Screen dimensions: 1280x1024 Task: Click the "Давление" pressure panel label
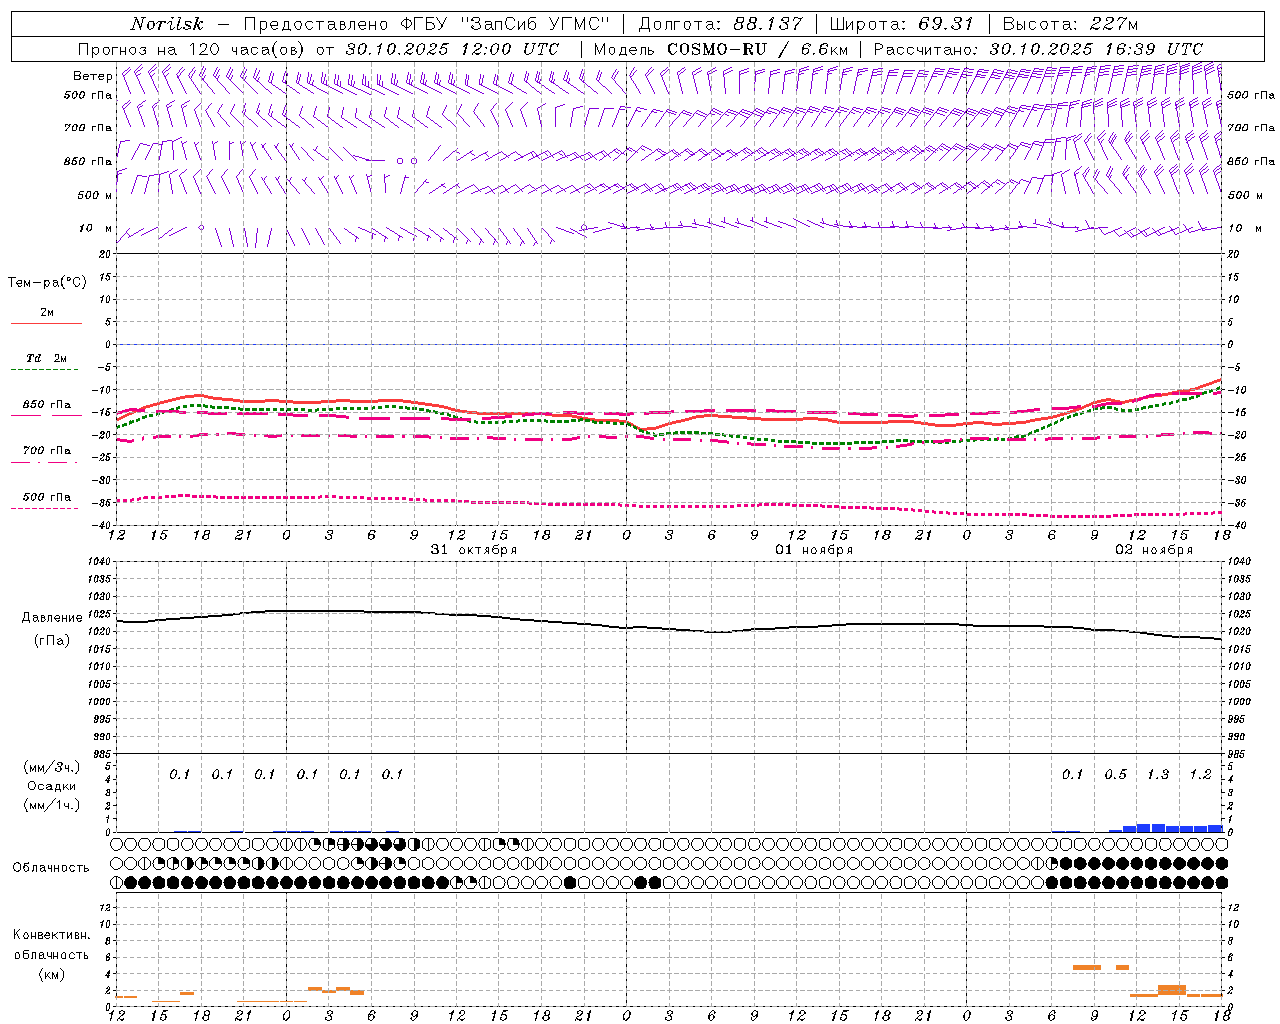coord(52,618)
